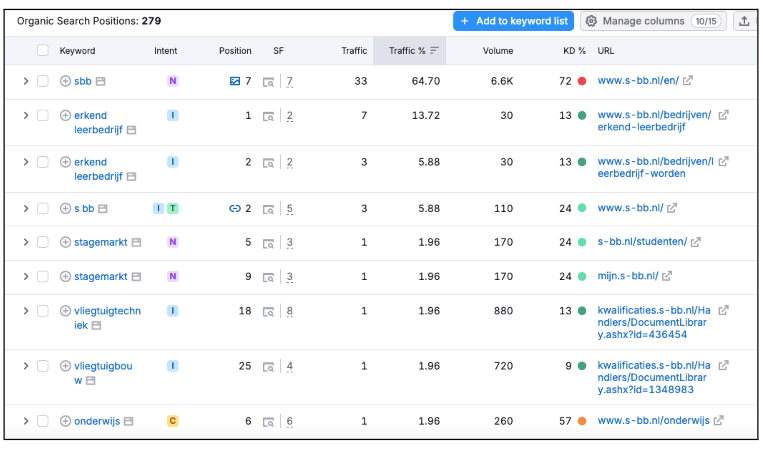Expand the vliegtuigbouw row details
Image resolution: width=763 pixels, height=449 pixels.
click(x=26, y=366)
